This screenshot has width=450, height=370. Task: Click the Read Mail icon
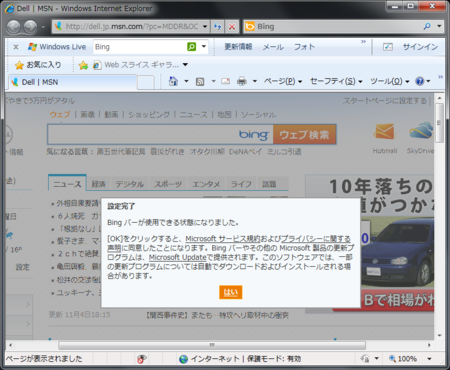coord(226,81)
